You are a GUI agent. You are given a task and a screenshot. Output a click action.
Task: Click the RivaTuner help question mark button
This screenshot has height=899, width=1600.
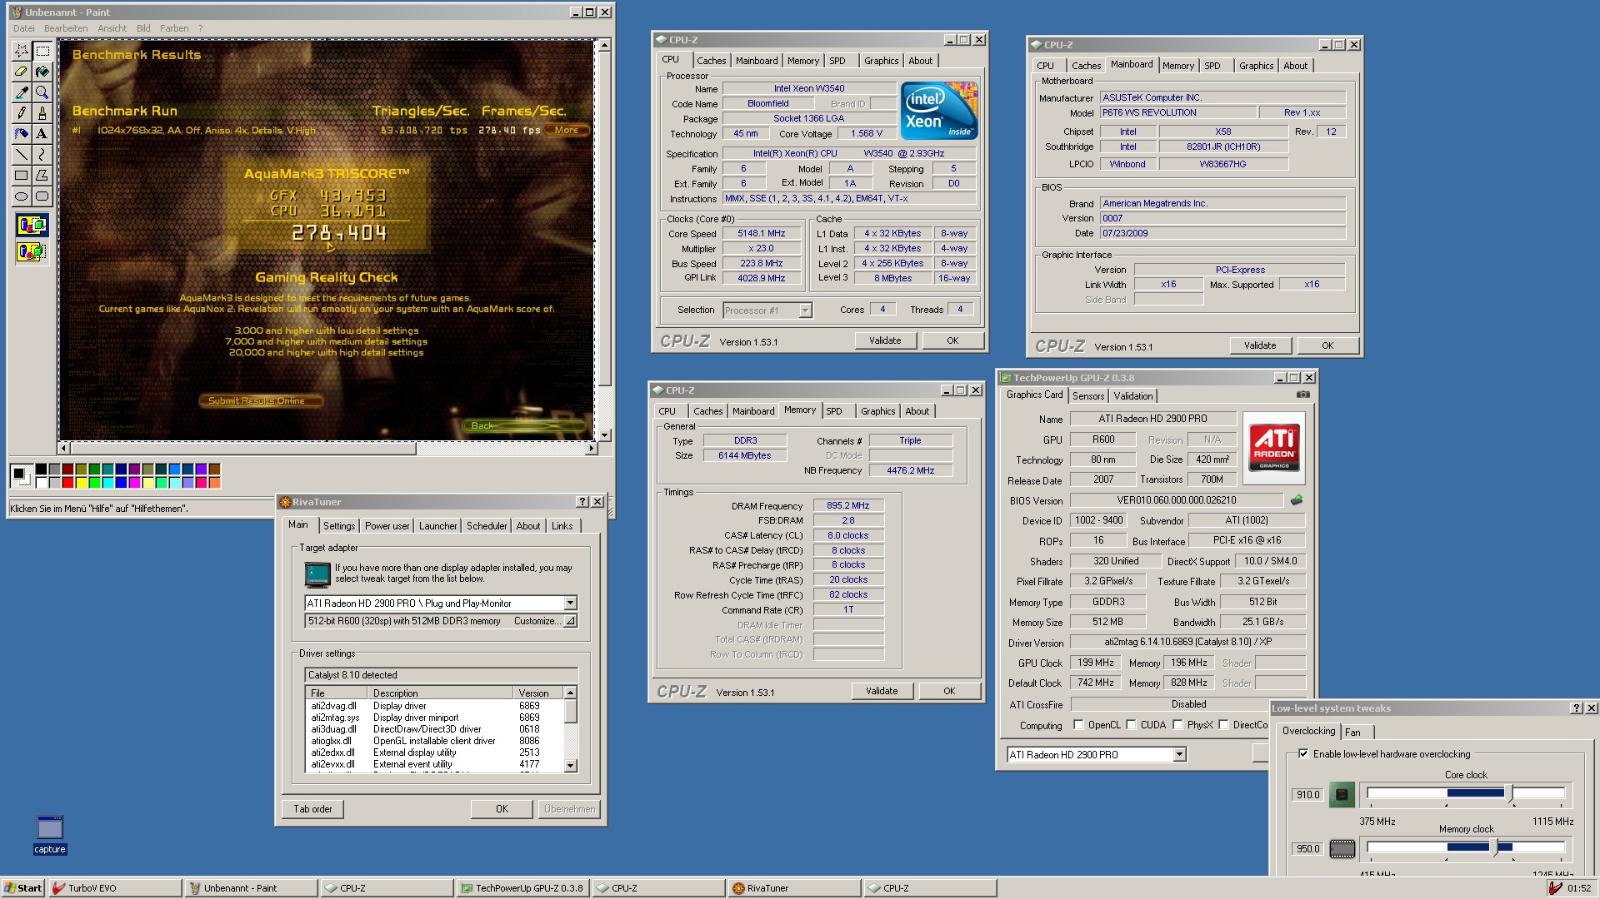[x=582, y=502]
